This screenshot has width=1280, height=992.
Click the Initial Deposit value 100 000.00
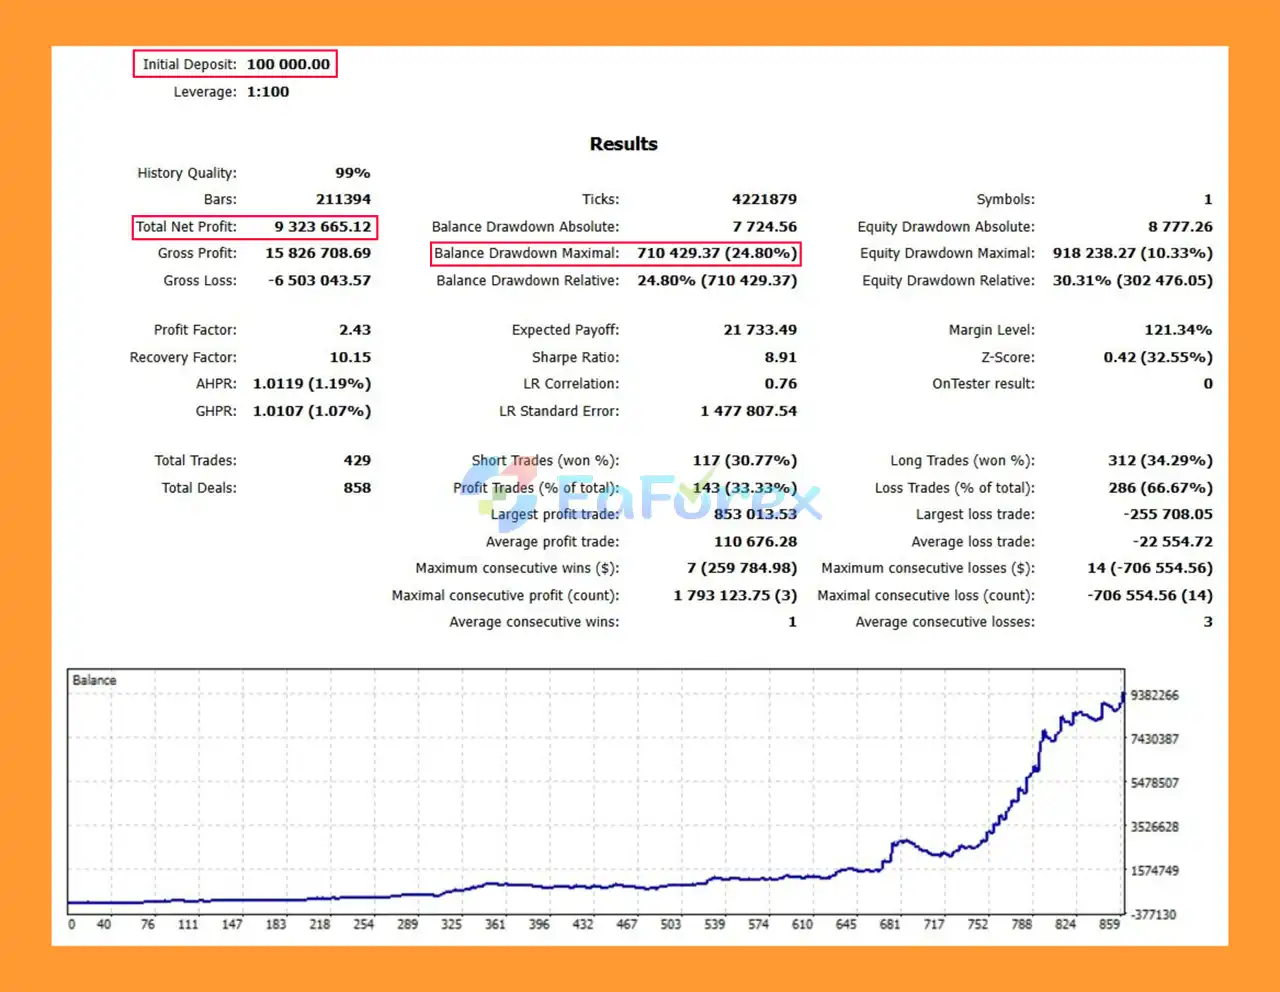(x=288, y=64)
